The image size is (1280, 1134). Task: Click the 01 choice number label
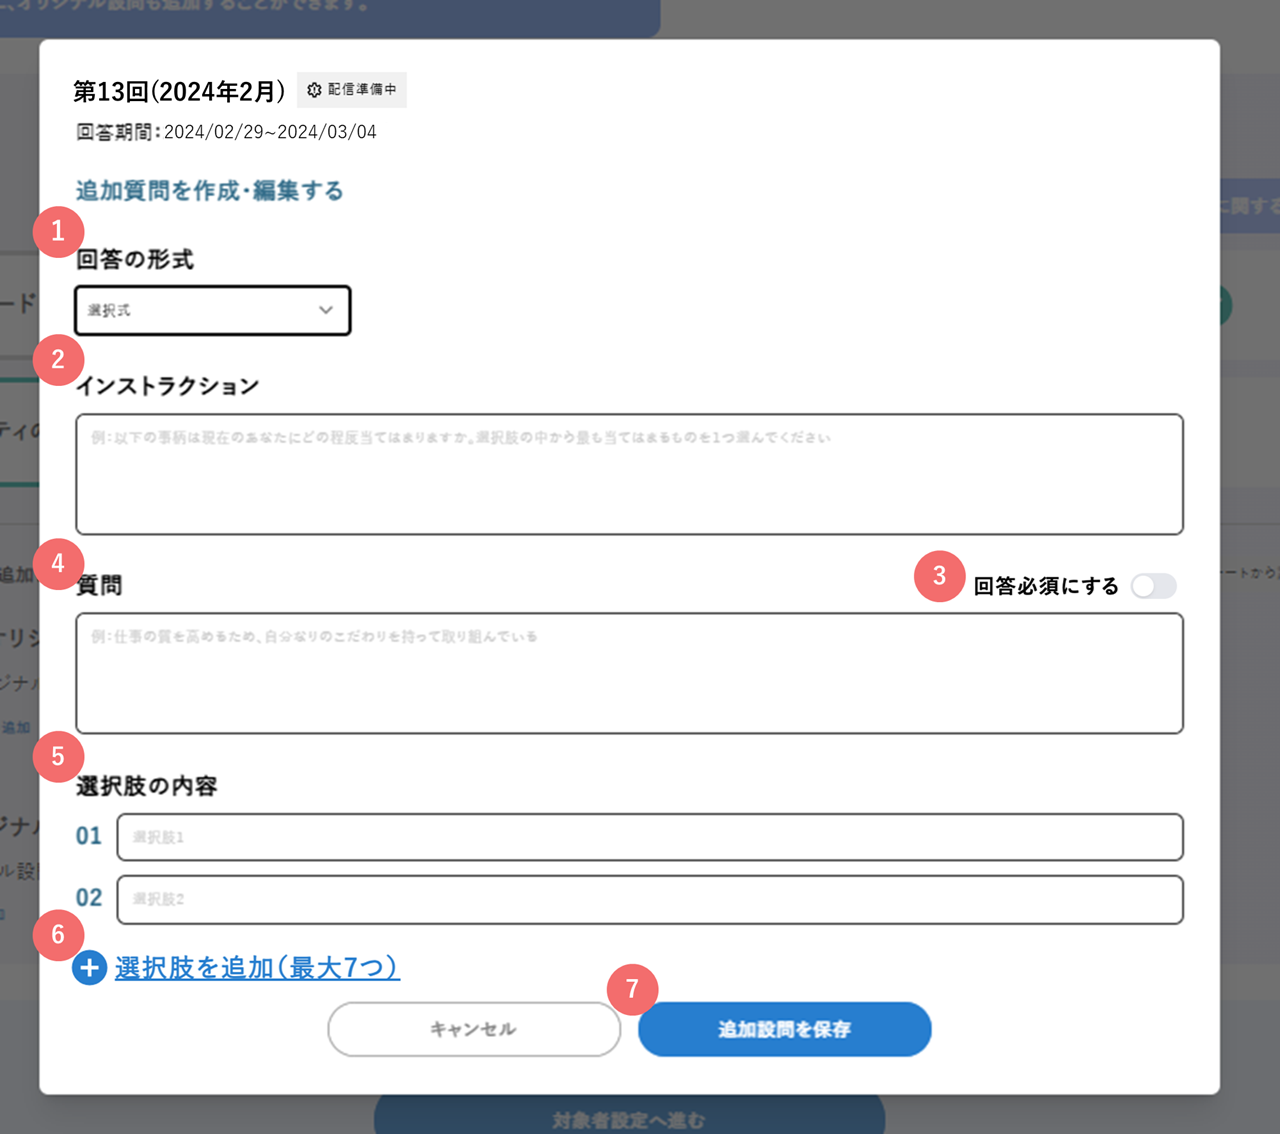pyautogui.click(x=89, y=836)
